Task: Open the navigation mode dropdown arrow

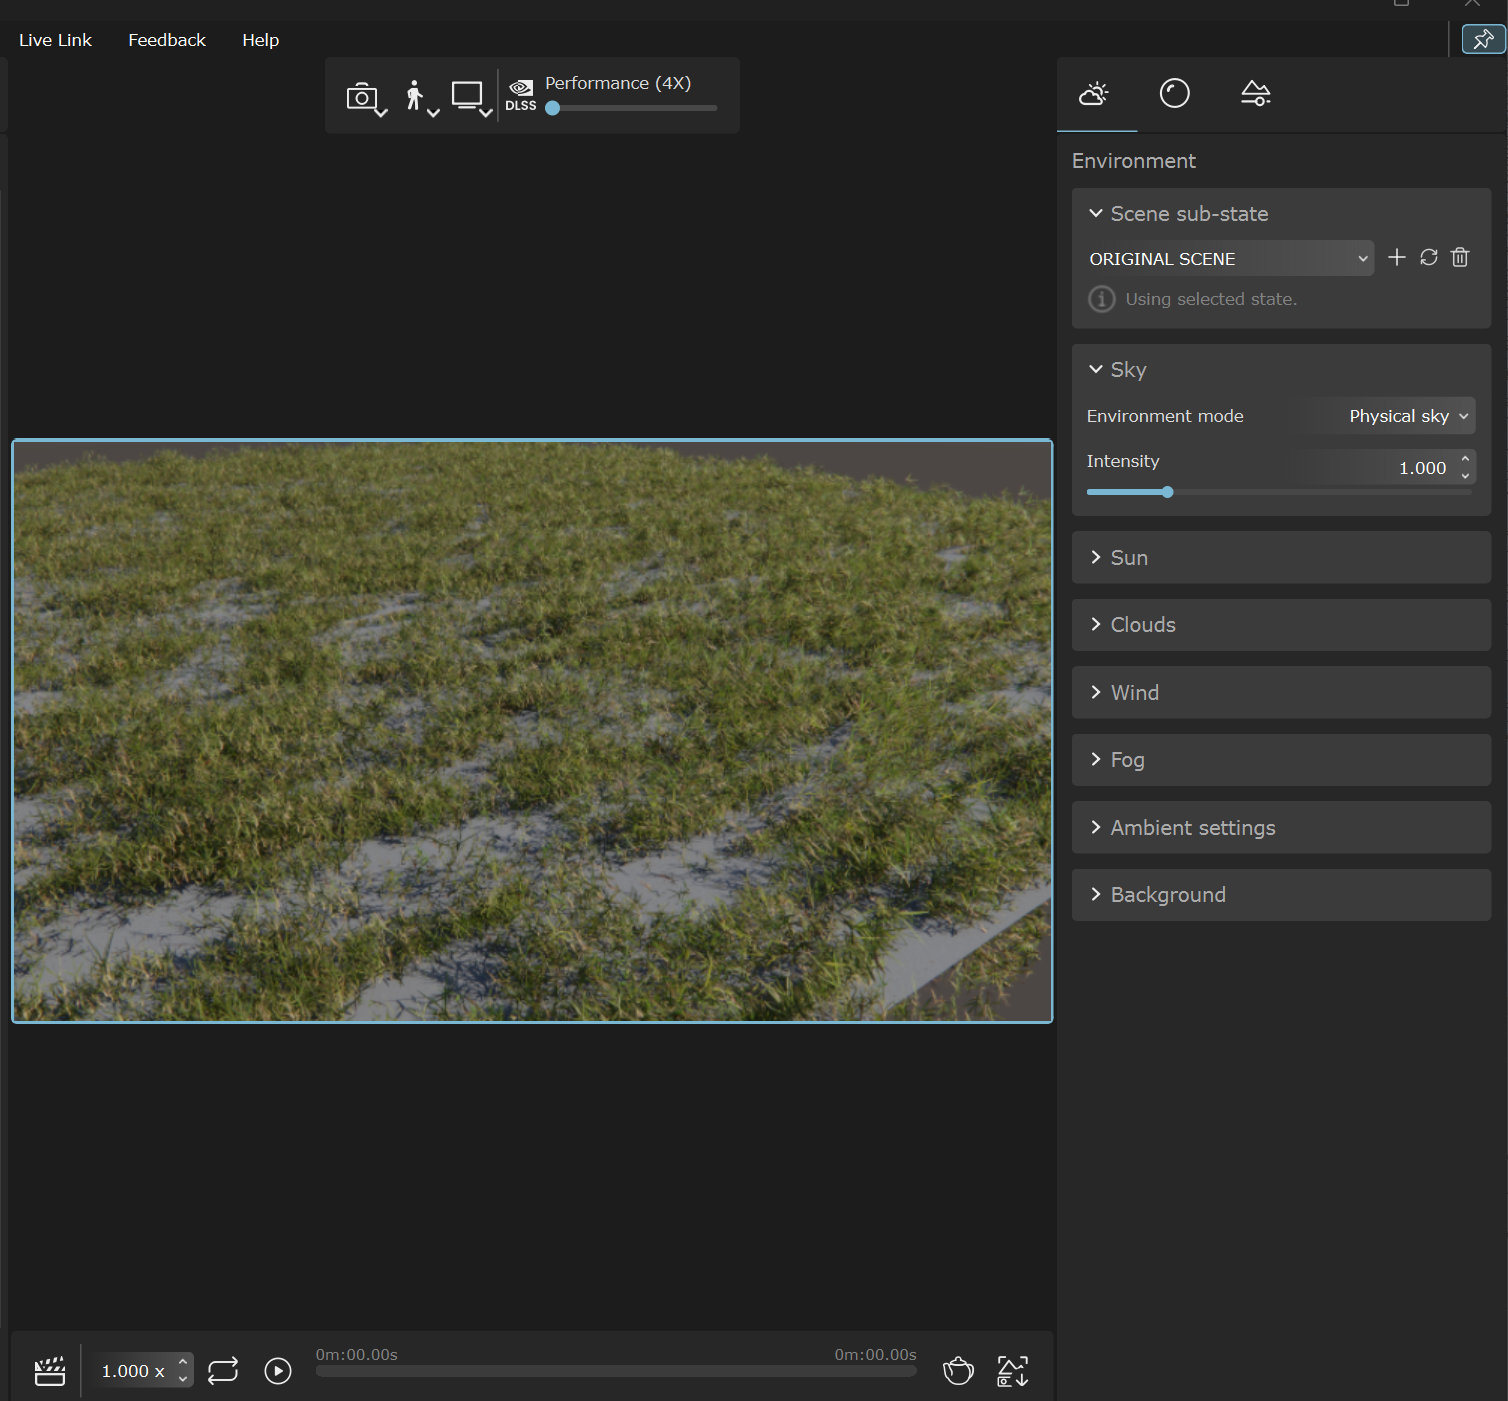Action: [x=433, y=113]
